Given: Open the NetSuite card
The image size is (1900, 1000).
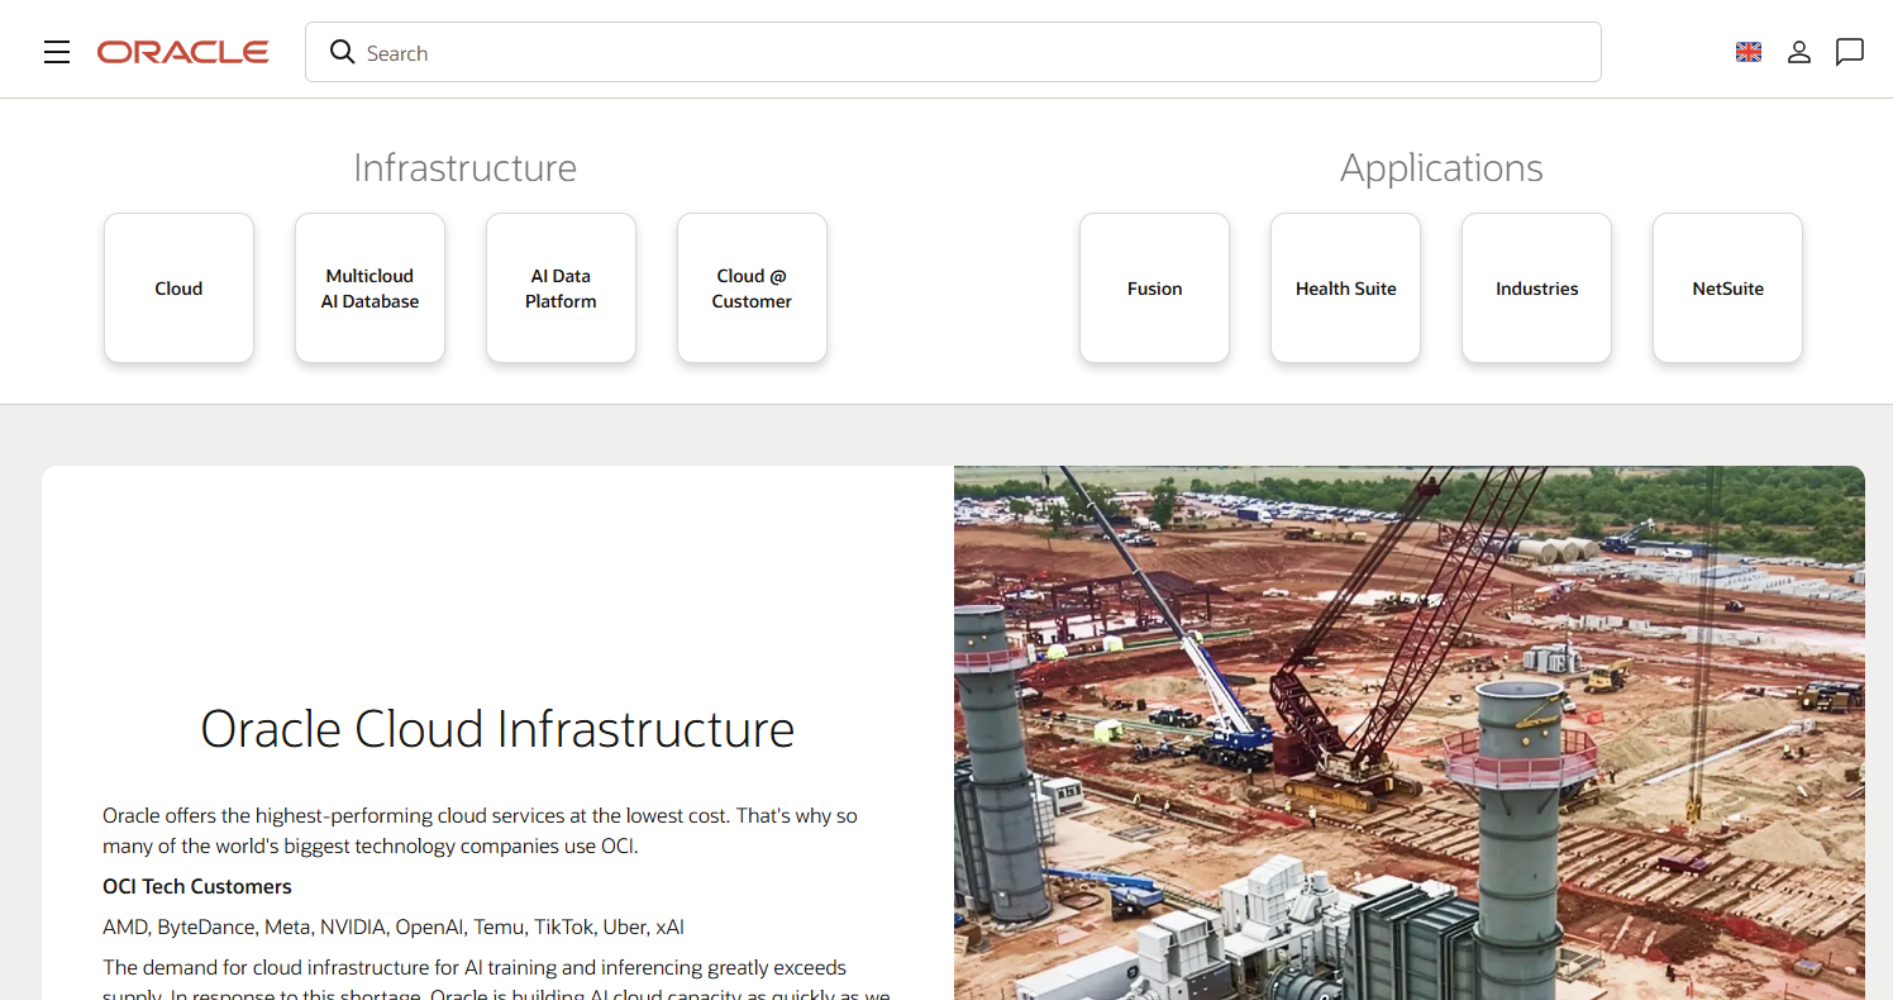Looking at the screenshot, I should coord(1728,288).
